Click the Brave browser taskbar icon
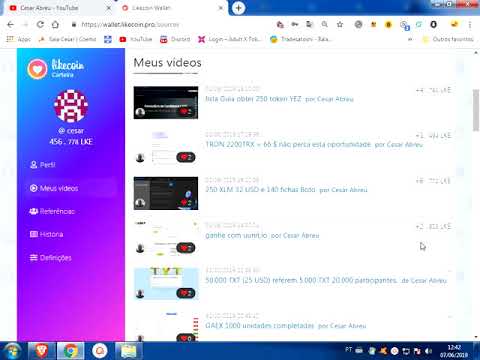This screenshot has height=360, width=480. (x=42, y=351)
